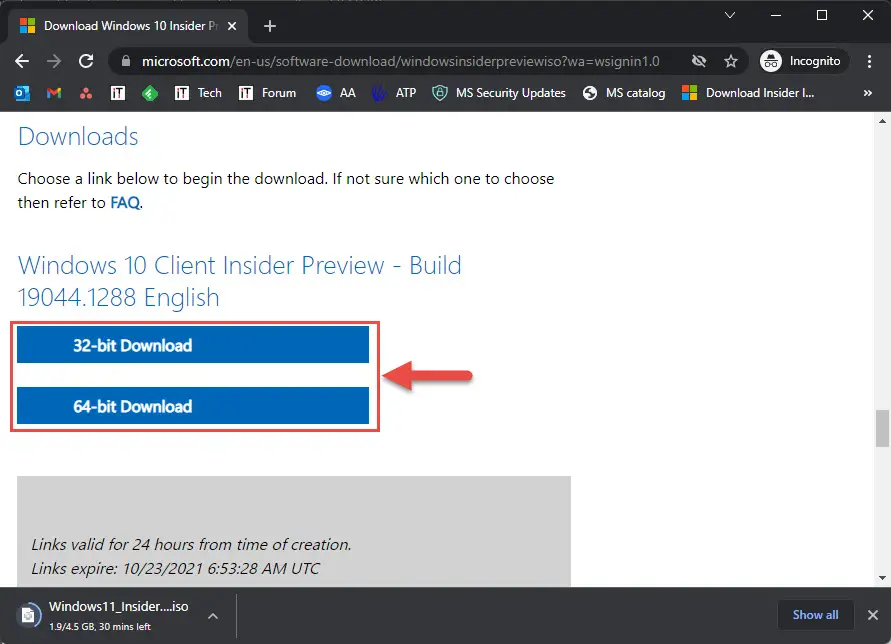Screen dimensions: 891x644
Task: Click the third-party cookies blocked eye icon
Action: coord(699,61)
